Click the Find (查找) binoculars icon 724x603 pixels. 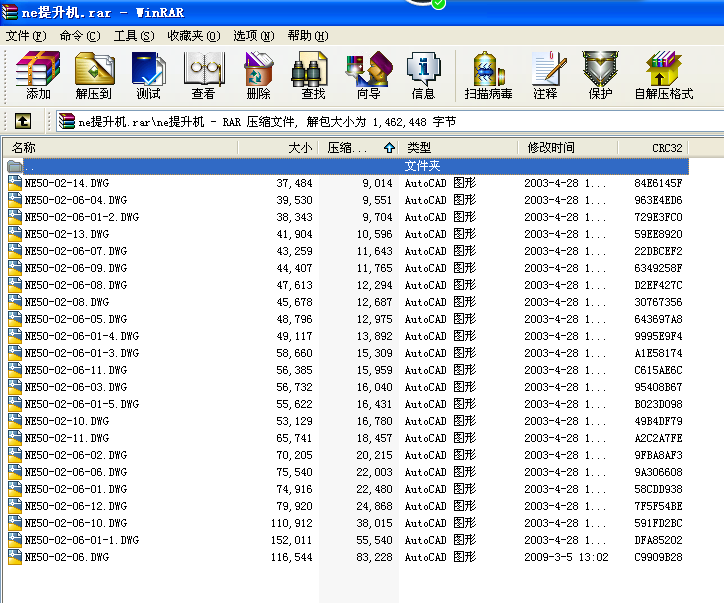pos(312,76)
